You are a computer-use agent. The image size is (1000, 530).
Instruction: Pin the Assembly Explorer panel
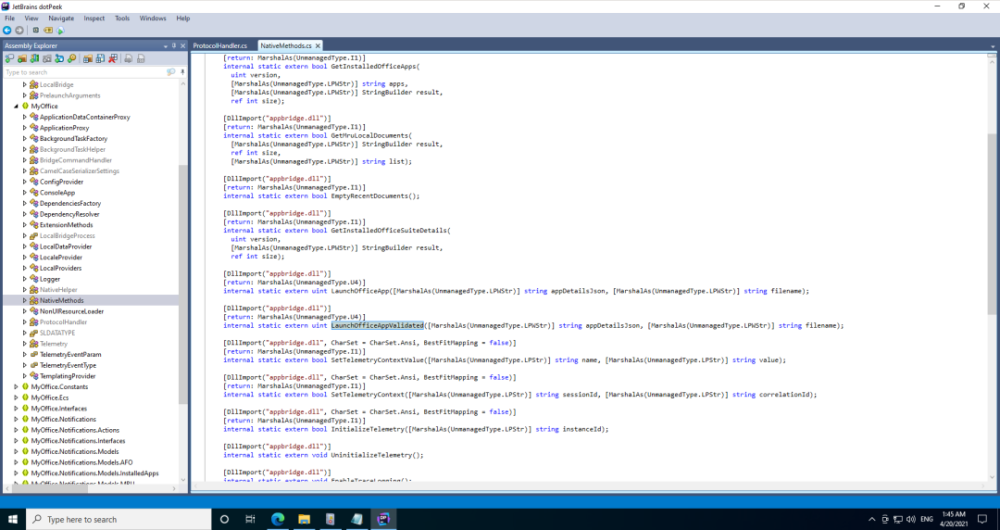point(173,46)
